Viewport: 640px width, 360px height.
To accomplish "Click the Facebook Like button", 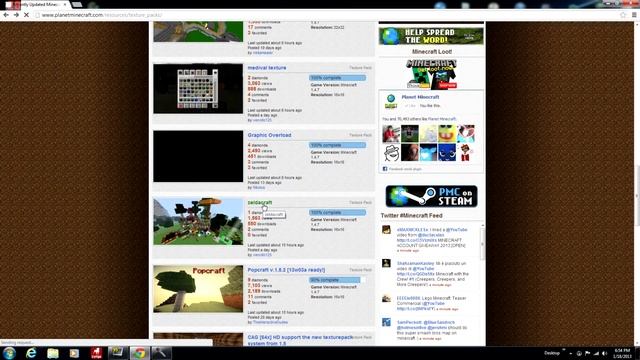I will tap(410, 106).
